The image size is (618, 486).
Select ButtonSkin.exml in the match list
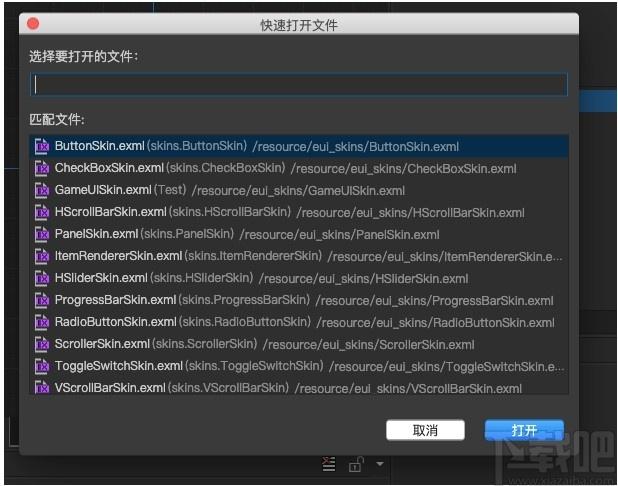pos(299,146)
